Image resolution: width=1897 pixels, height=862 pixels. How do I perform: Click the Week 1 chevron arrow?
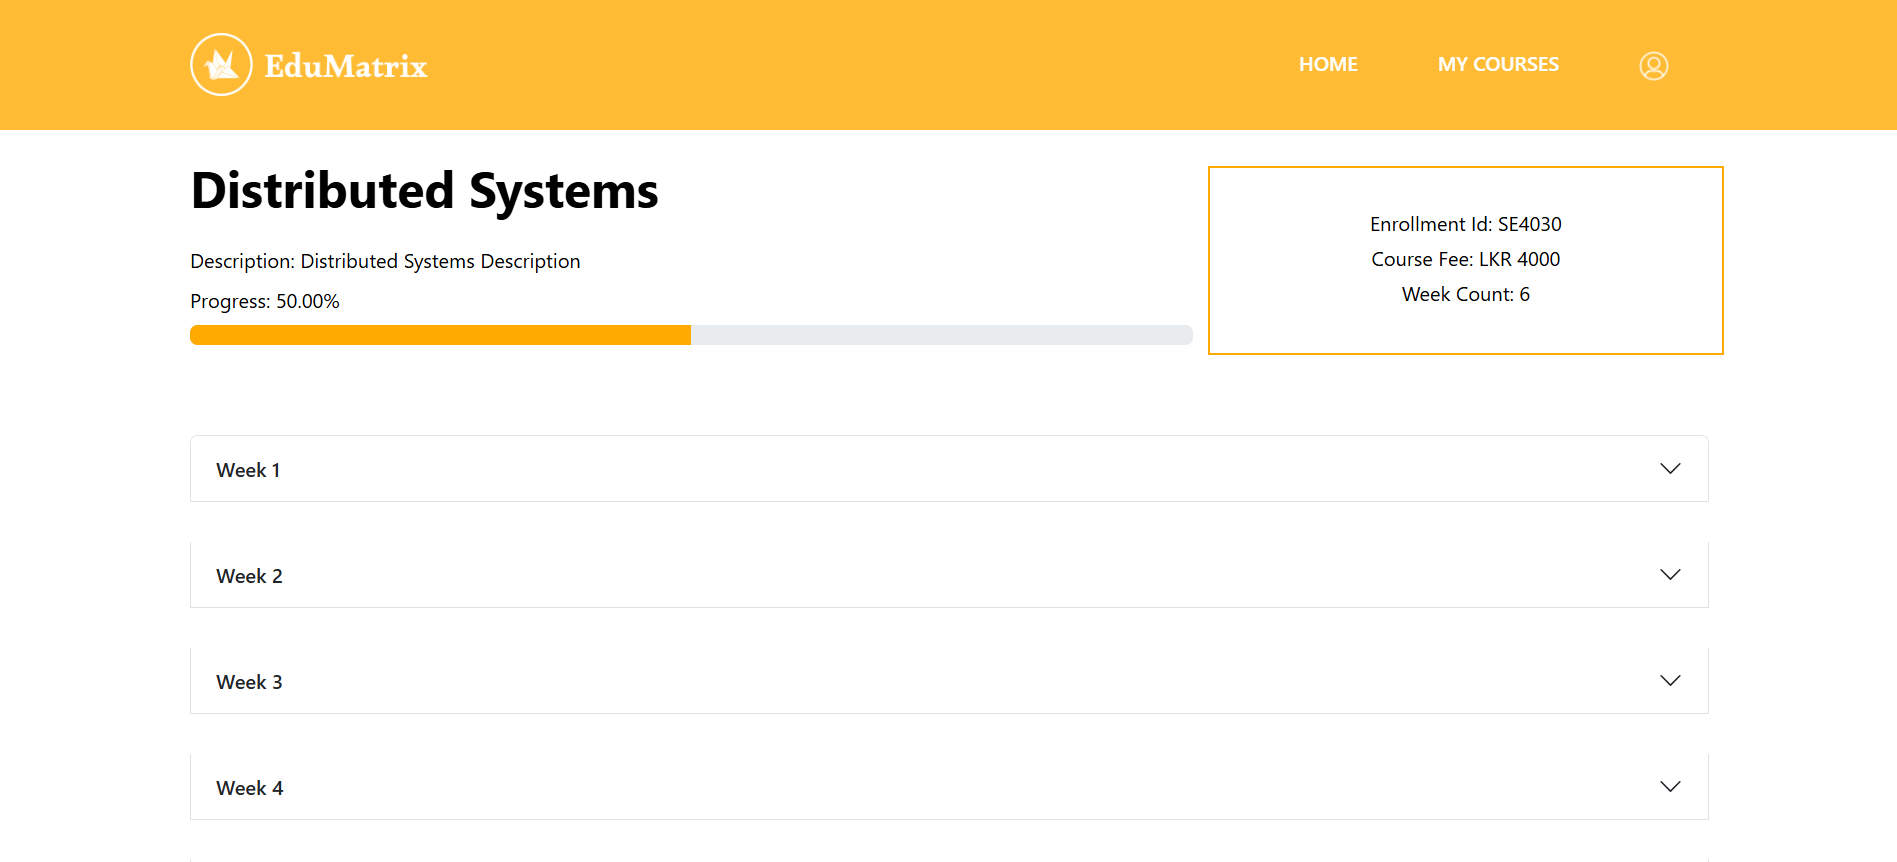[1670, 469]
